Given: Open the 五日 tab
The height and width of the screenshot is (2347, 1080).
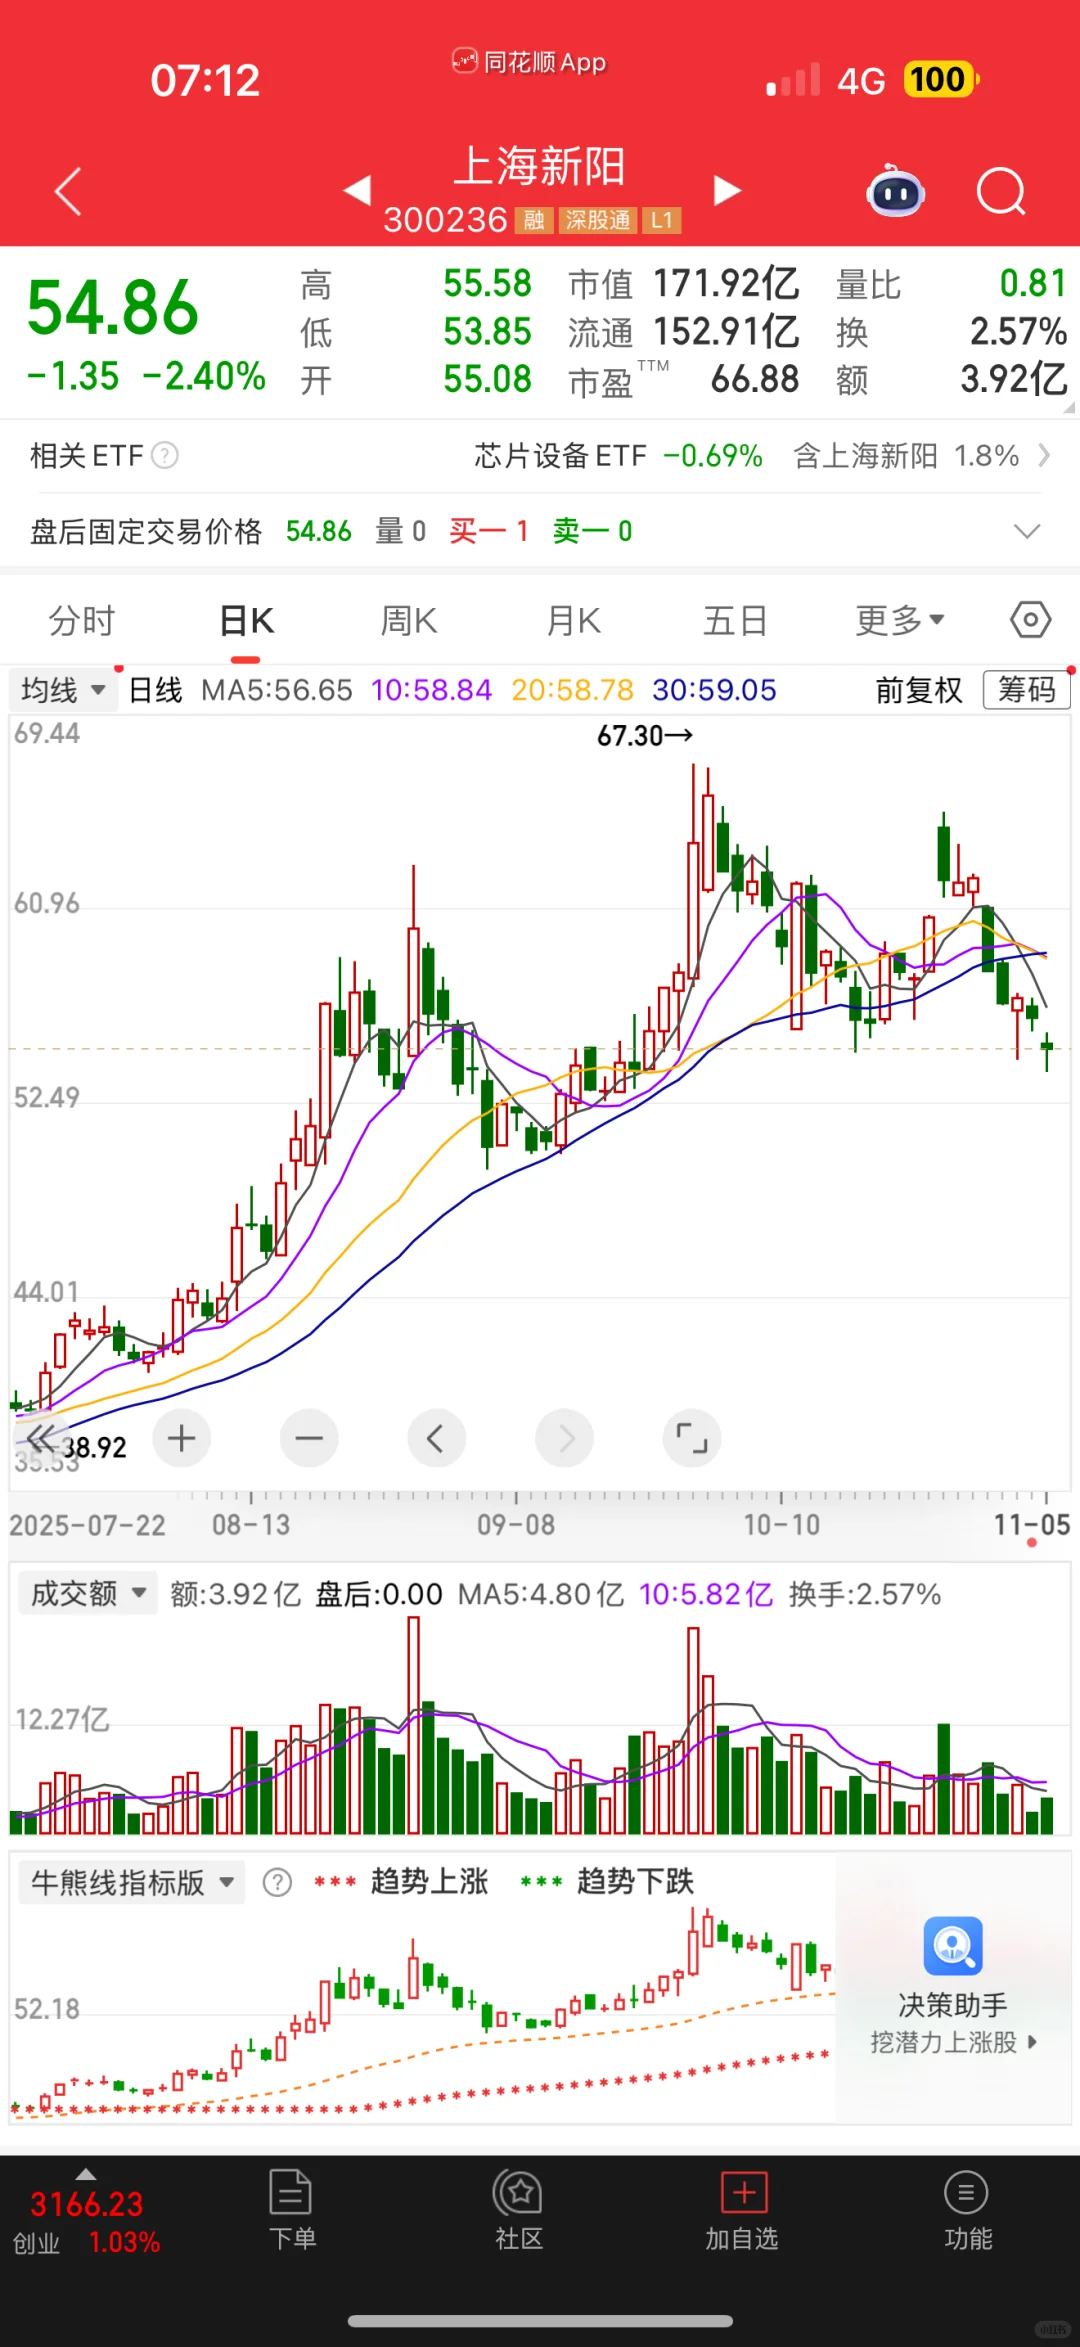Looking at the screenshot, I should (x=735, y=621).
